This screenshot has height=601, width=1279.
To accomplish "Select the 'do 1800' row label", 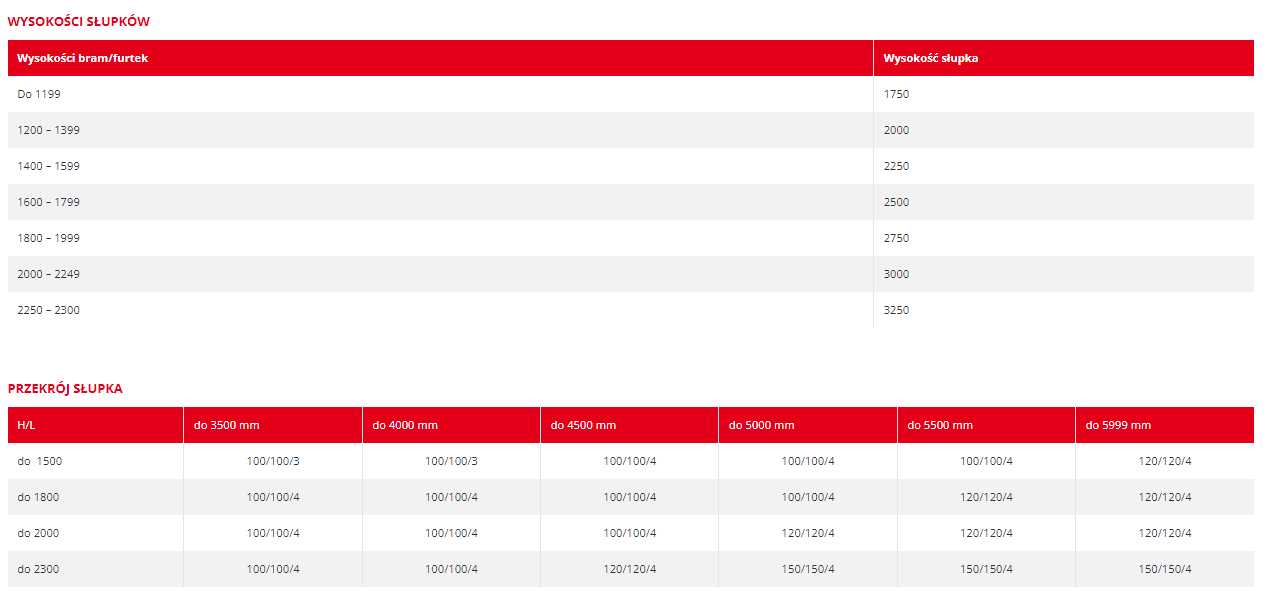I will (95, 497).
